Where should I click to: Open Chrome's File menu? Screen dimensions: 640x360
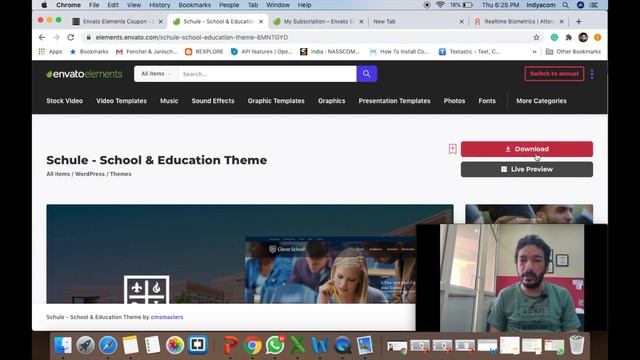(94, 5)
